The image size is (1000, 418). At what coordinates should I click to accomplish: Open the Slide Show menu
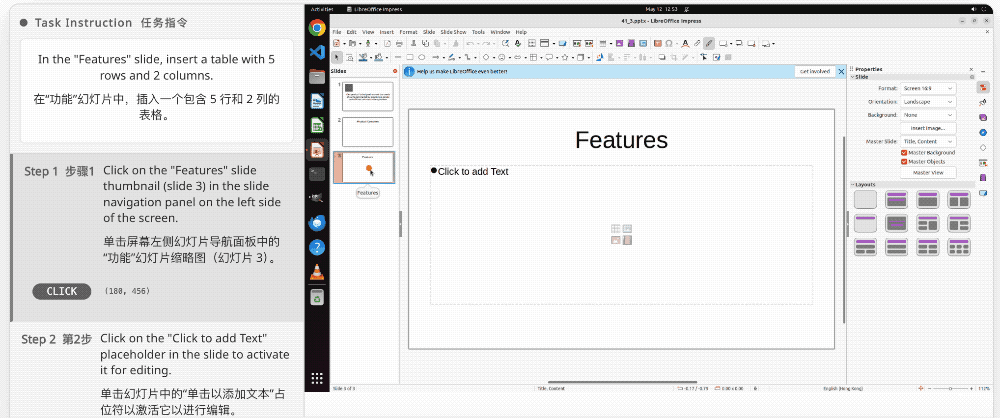(453, 32)
